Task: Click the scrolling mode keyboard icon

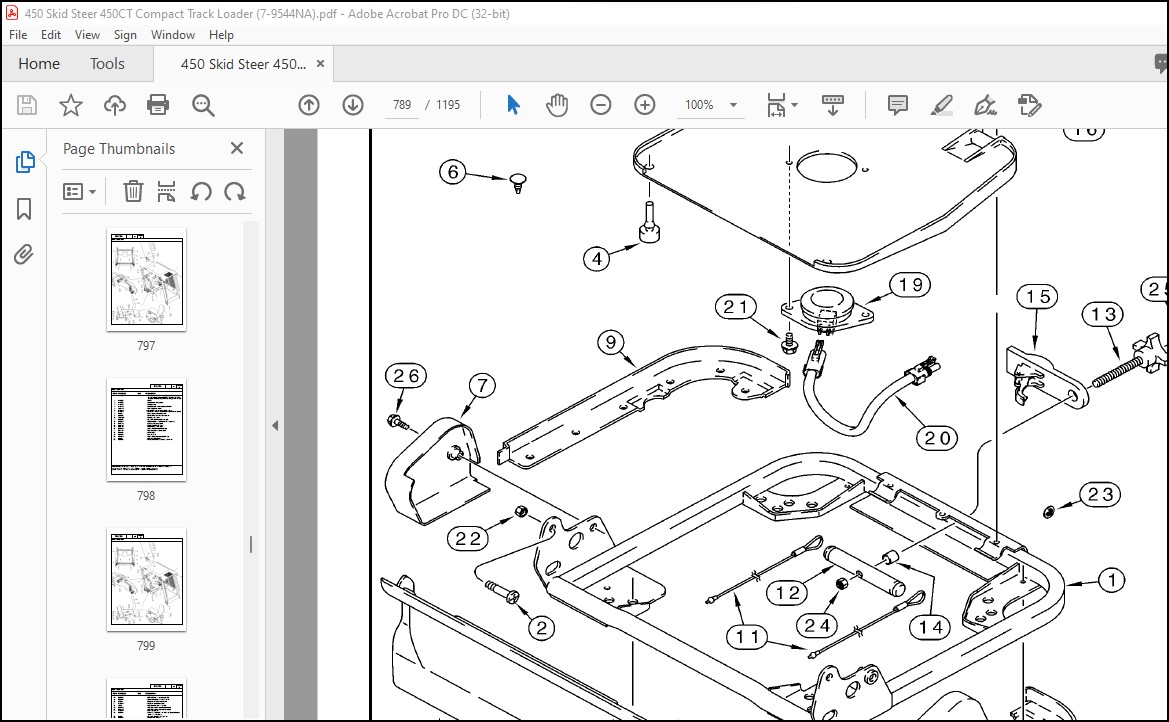Action: 833,105
